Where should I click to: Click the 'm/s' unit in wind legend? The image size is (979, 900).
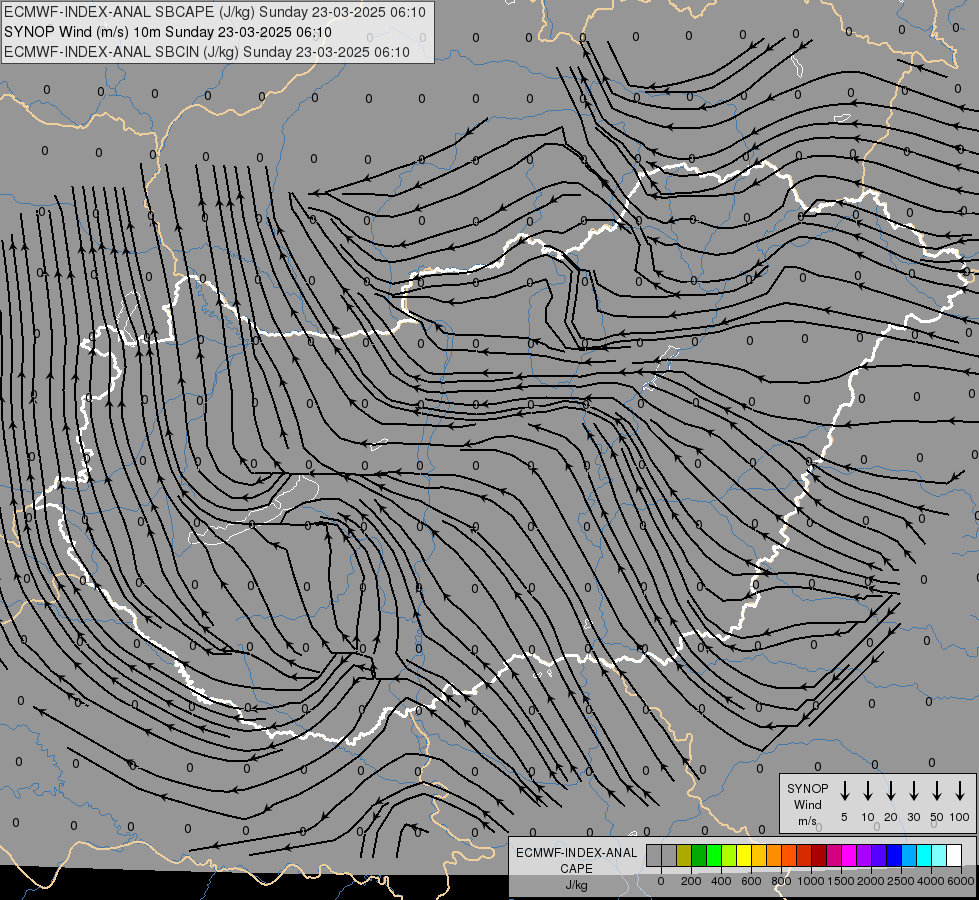coord(807,821)
